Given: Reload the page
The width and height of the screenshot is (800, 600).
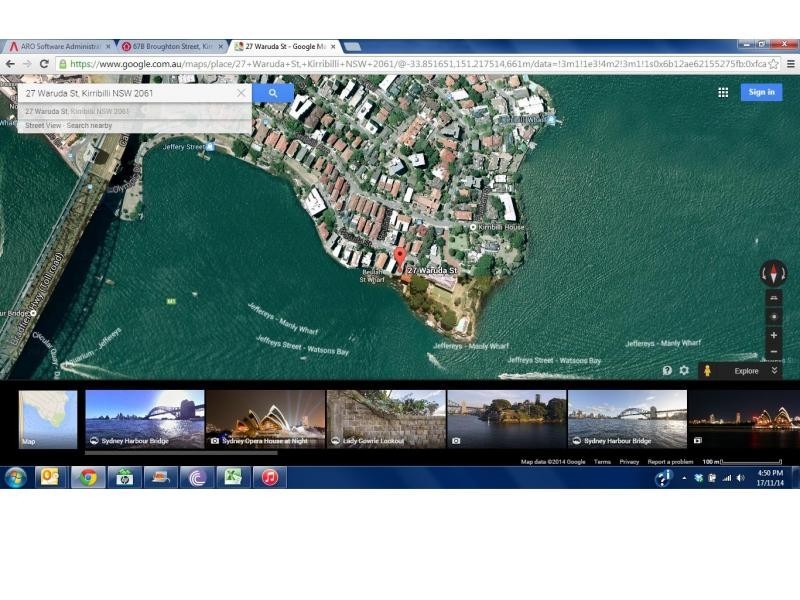Looking at the screenshot, I should coord(44,64).
